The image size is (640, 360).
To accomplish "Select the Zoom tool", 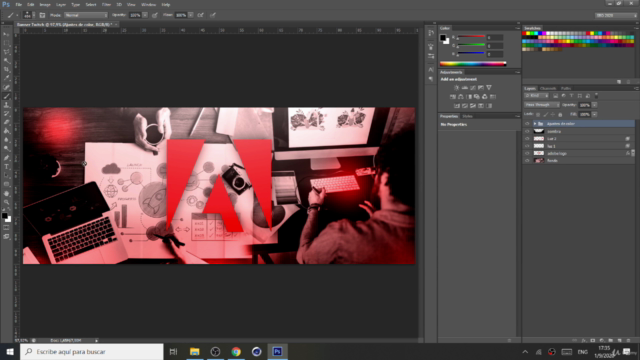I will click(7, 202).
